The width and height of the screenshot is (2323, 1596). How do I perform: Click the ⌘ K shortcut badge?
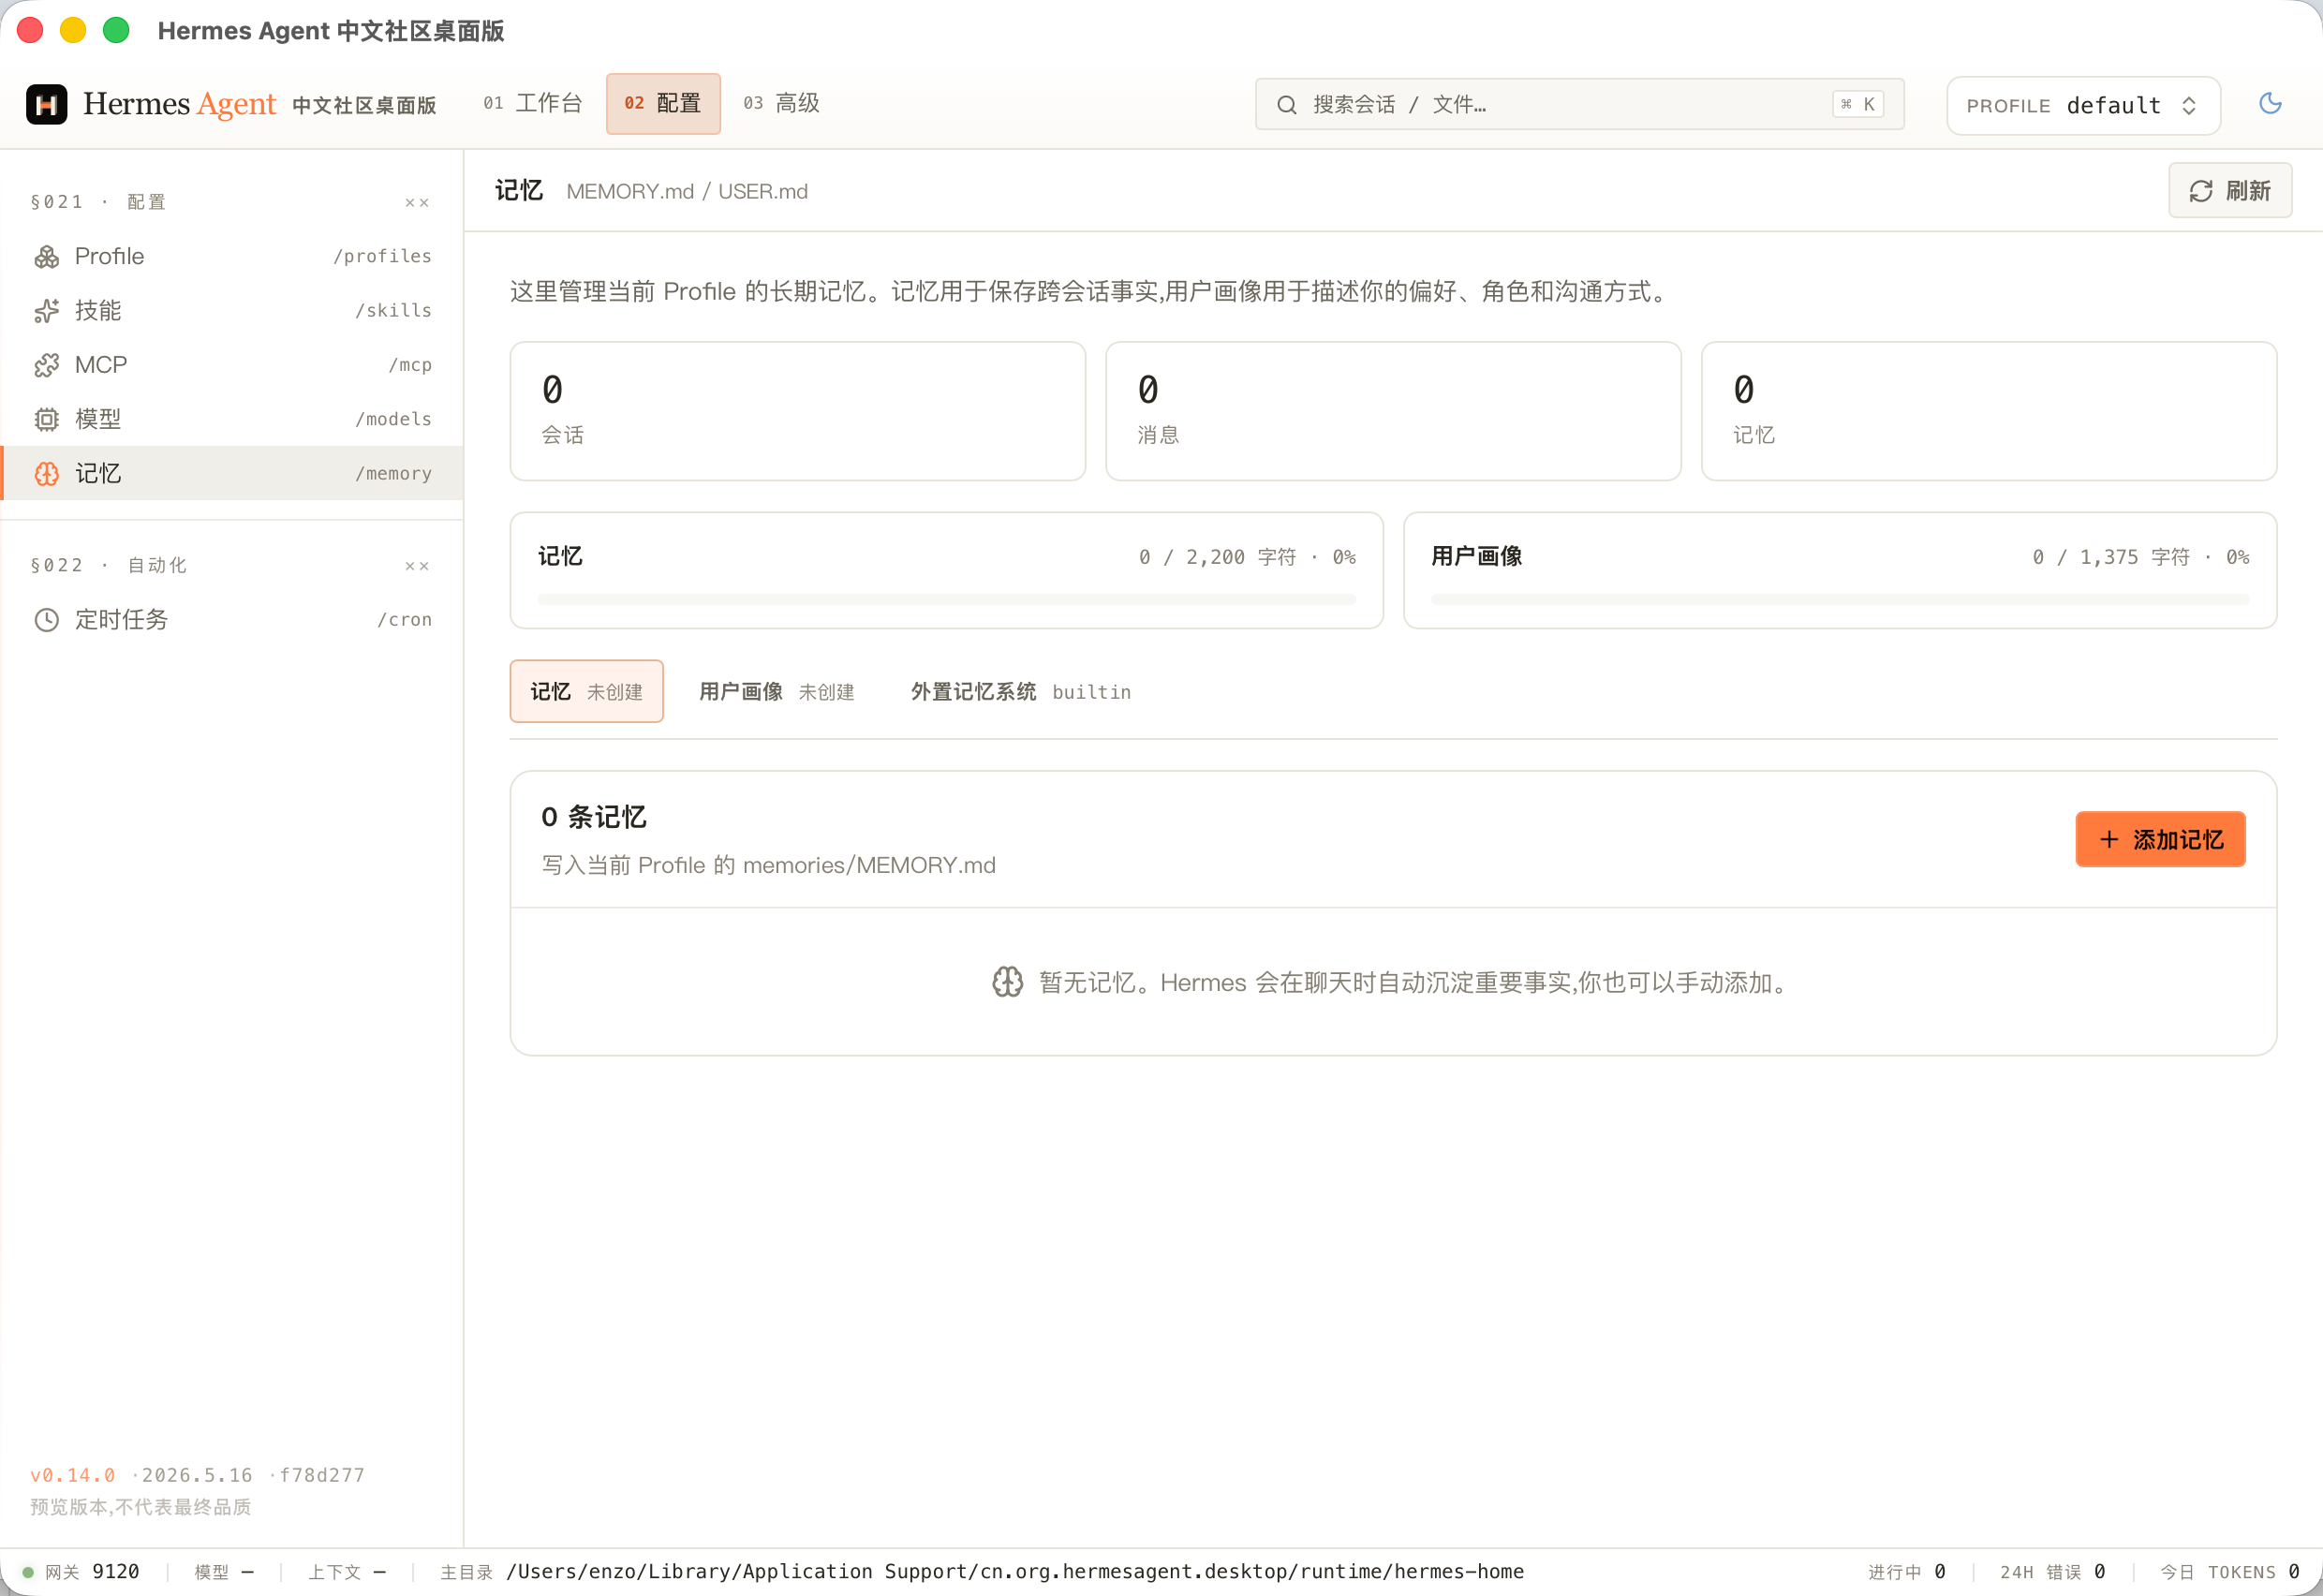[x=1858, y=104]
